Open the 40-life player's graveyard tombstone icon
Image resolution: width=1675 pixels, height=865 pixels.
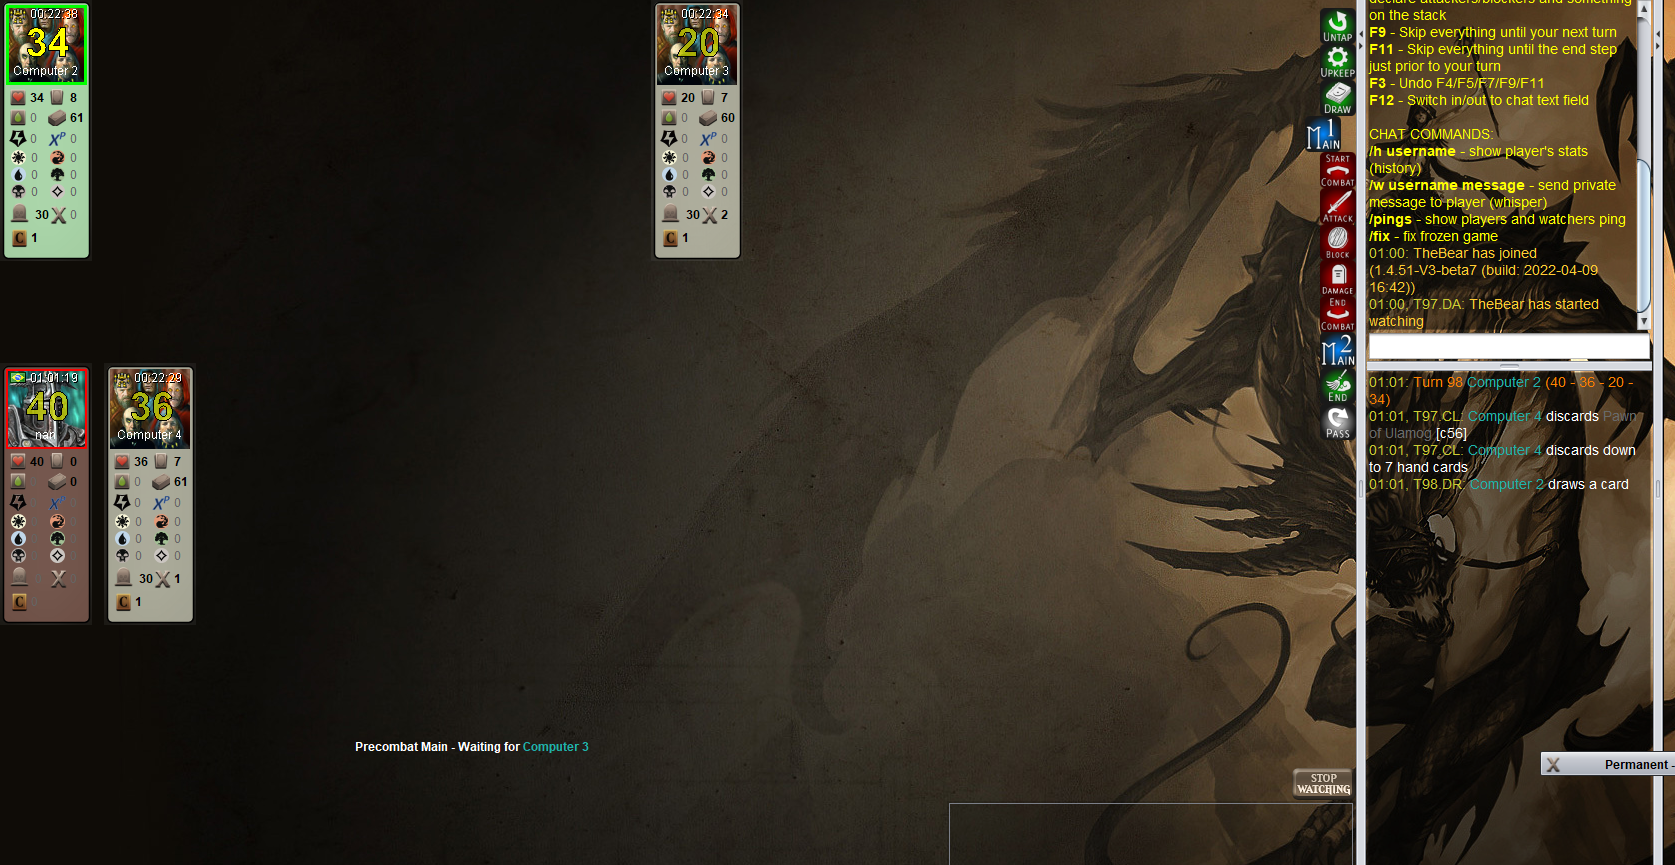click(x=19, y=578)
